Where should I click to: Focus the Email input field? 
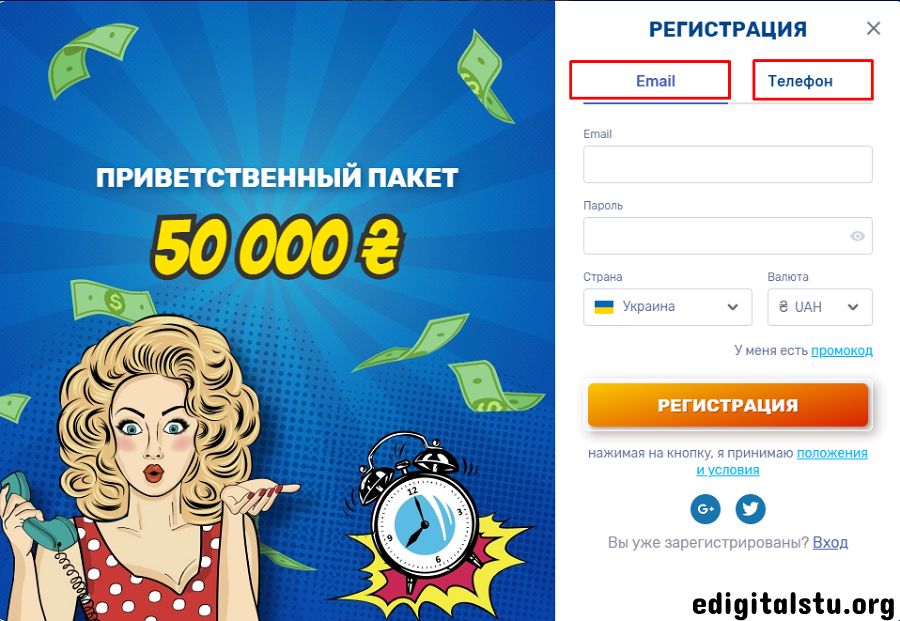[x=728, y=164]
